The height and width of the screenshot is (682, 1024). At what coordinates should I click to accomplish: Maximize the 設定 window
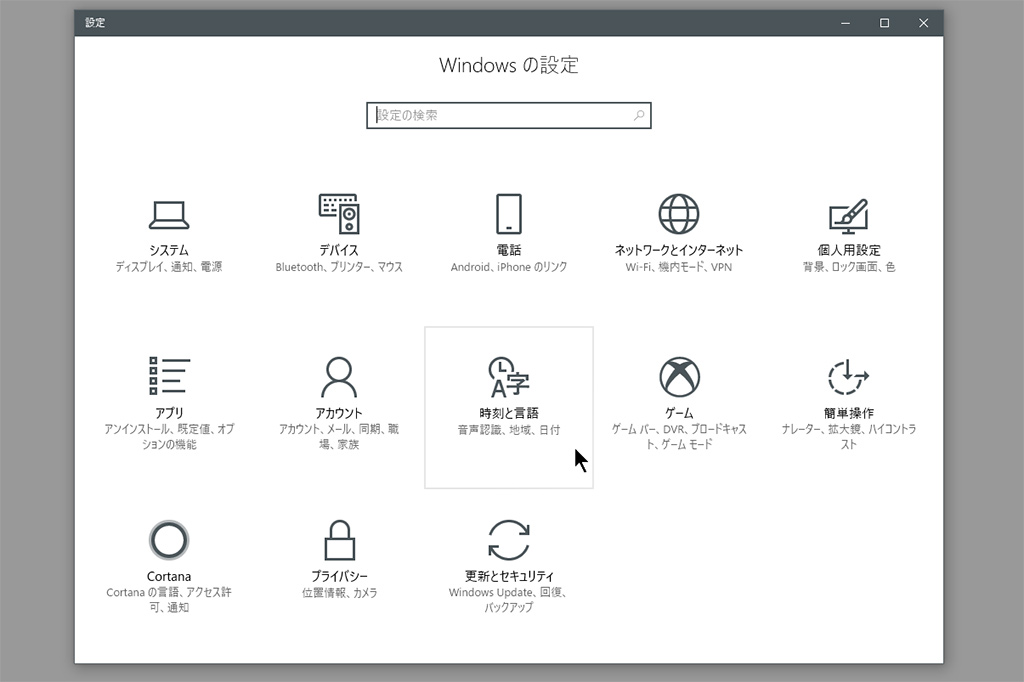(884, 23)
